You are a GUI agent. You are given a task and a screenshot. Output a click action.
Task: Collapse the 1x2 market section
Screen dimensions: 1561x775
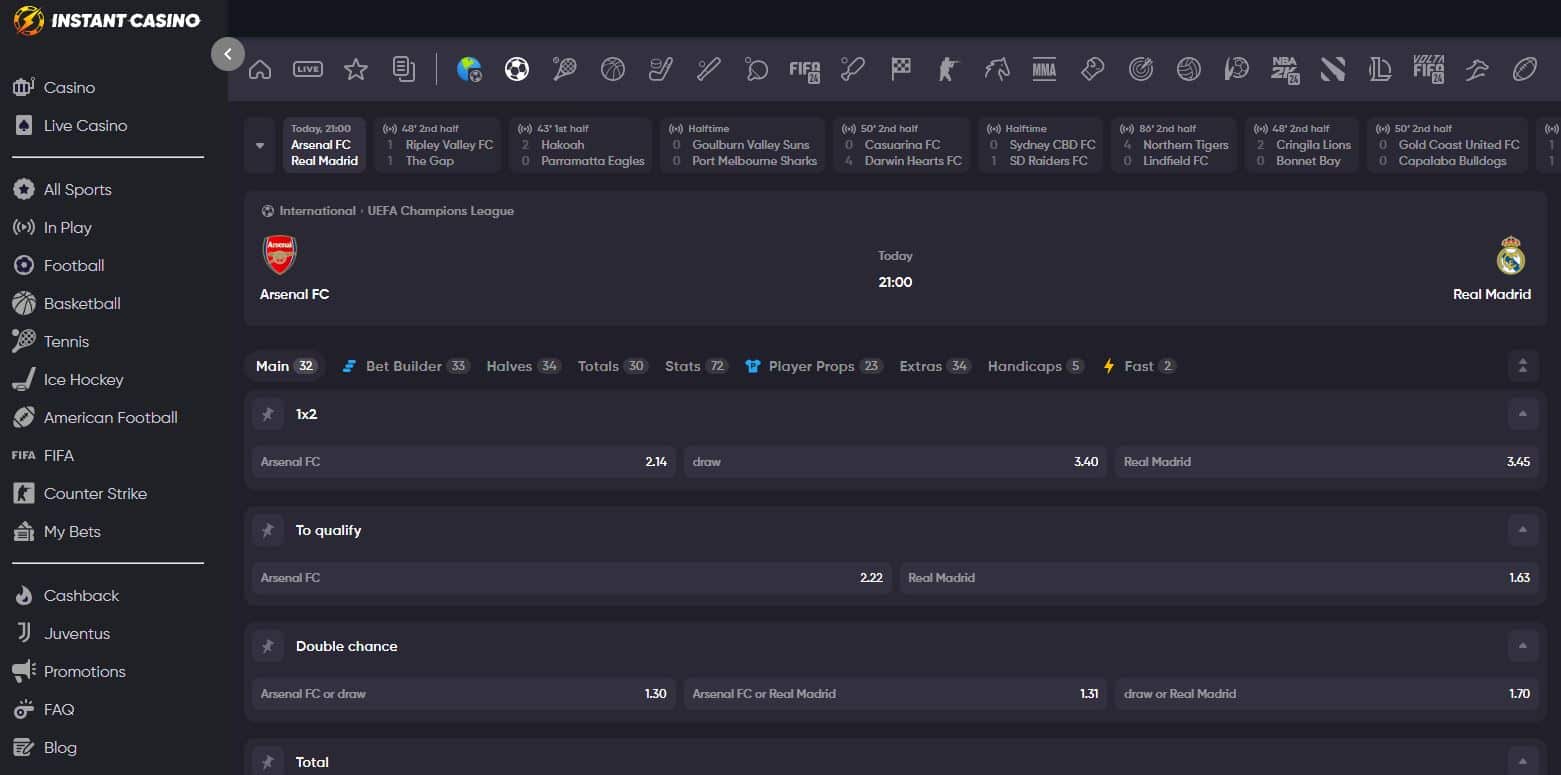[1523, 414]
